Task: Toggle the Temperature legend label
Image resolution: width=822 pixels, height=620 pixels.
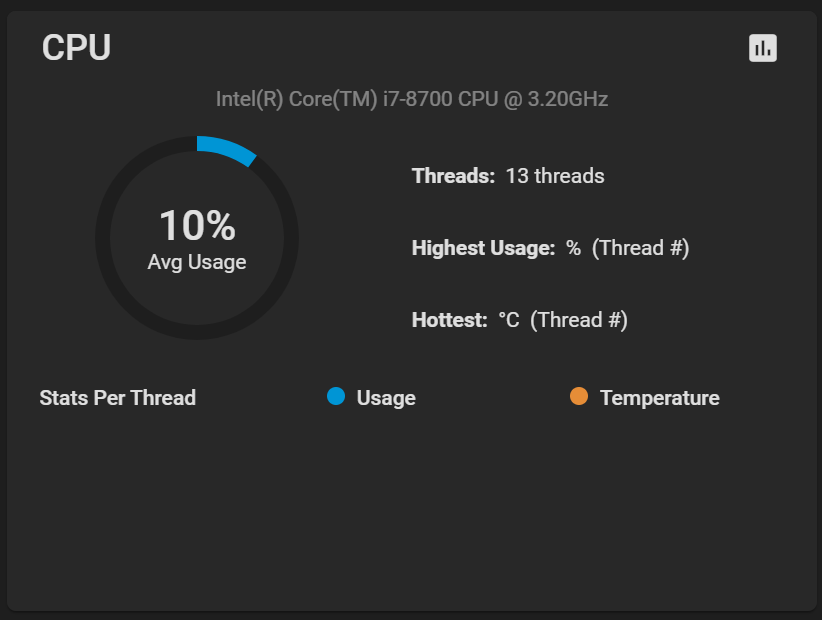Action: (x=660, y=398)
